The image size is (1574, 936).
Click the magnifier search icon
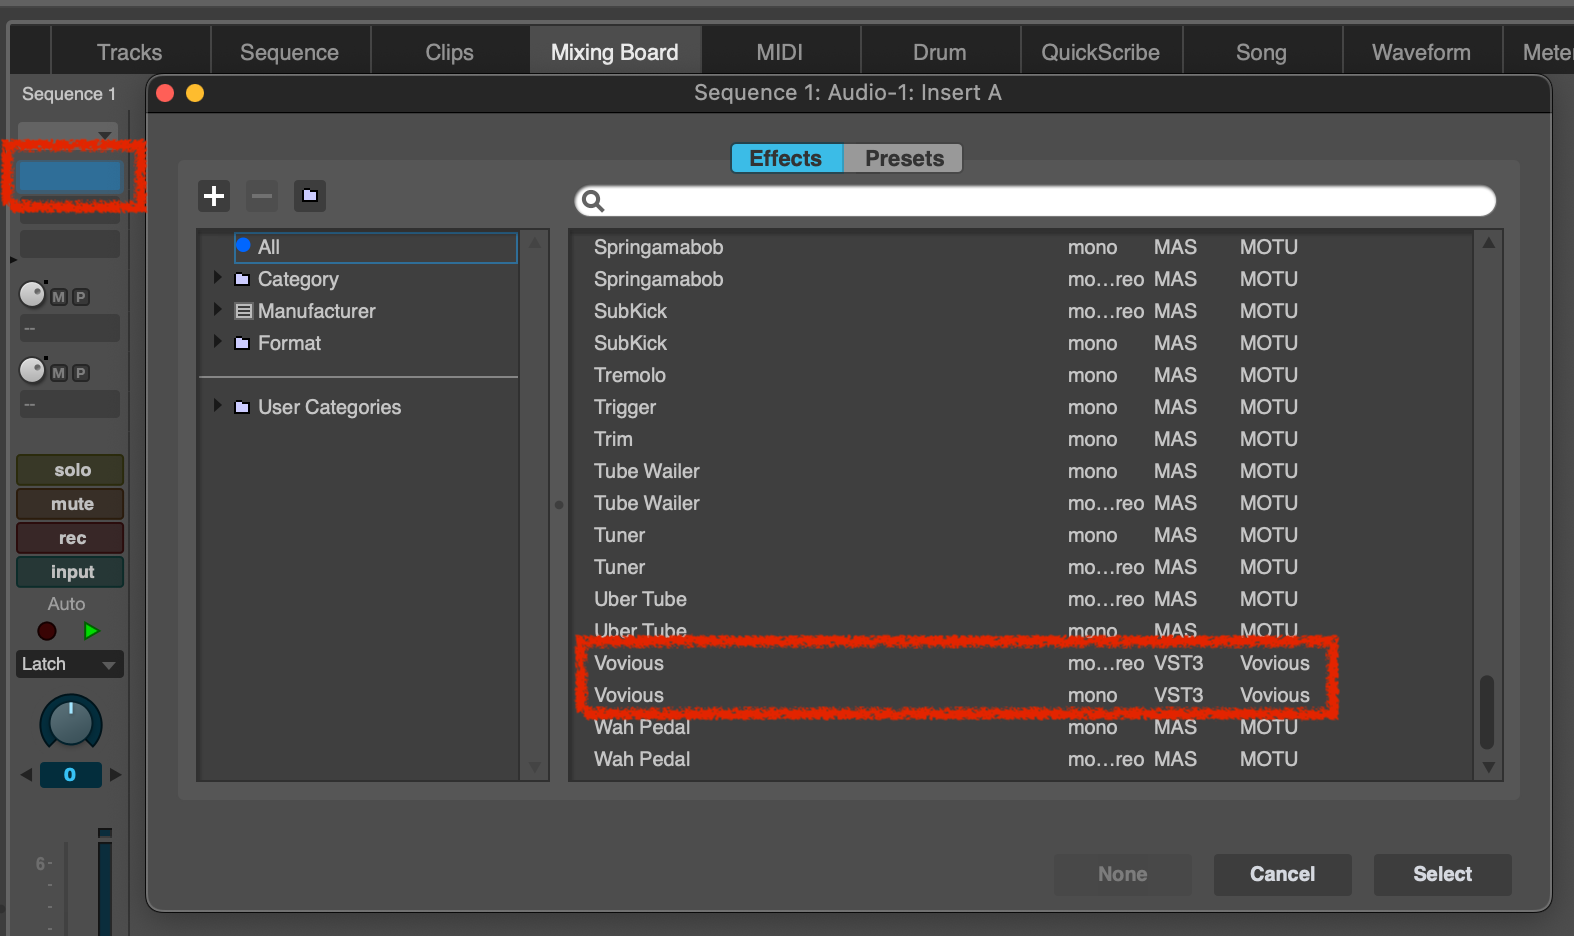(593, 202)
